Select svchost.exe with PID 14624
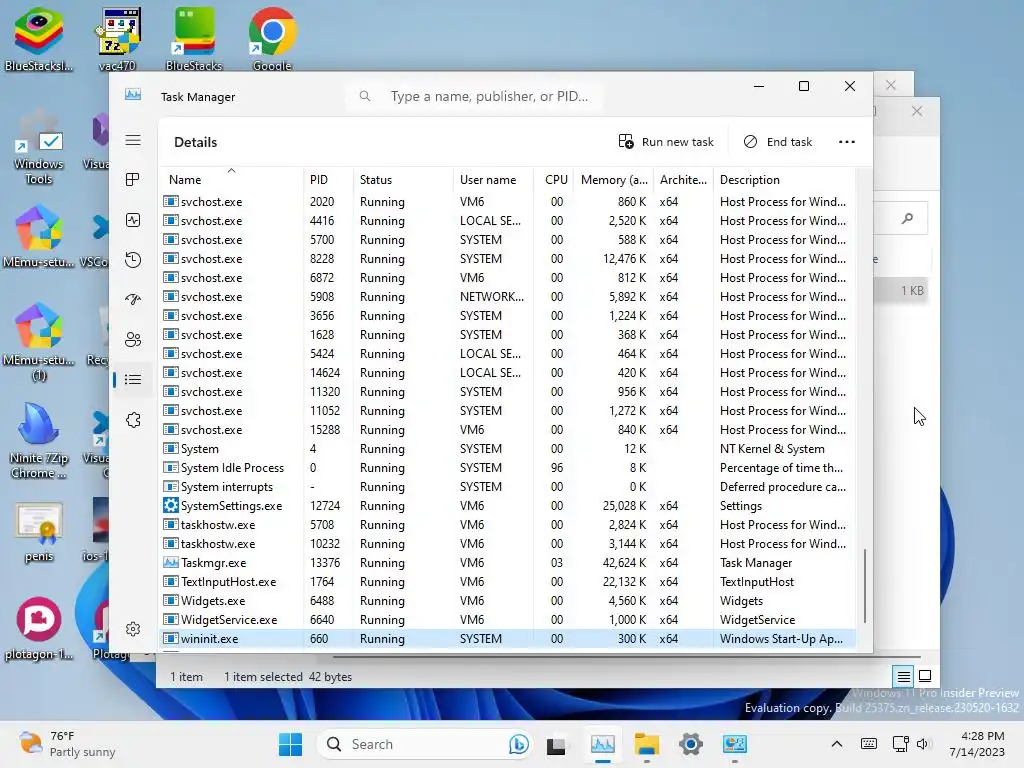 pyautogui.click(x=507, y=372)
